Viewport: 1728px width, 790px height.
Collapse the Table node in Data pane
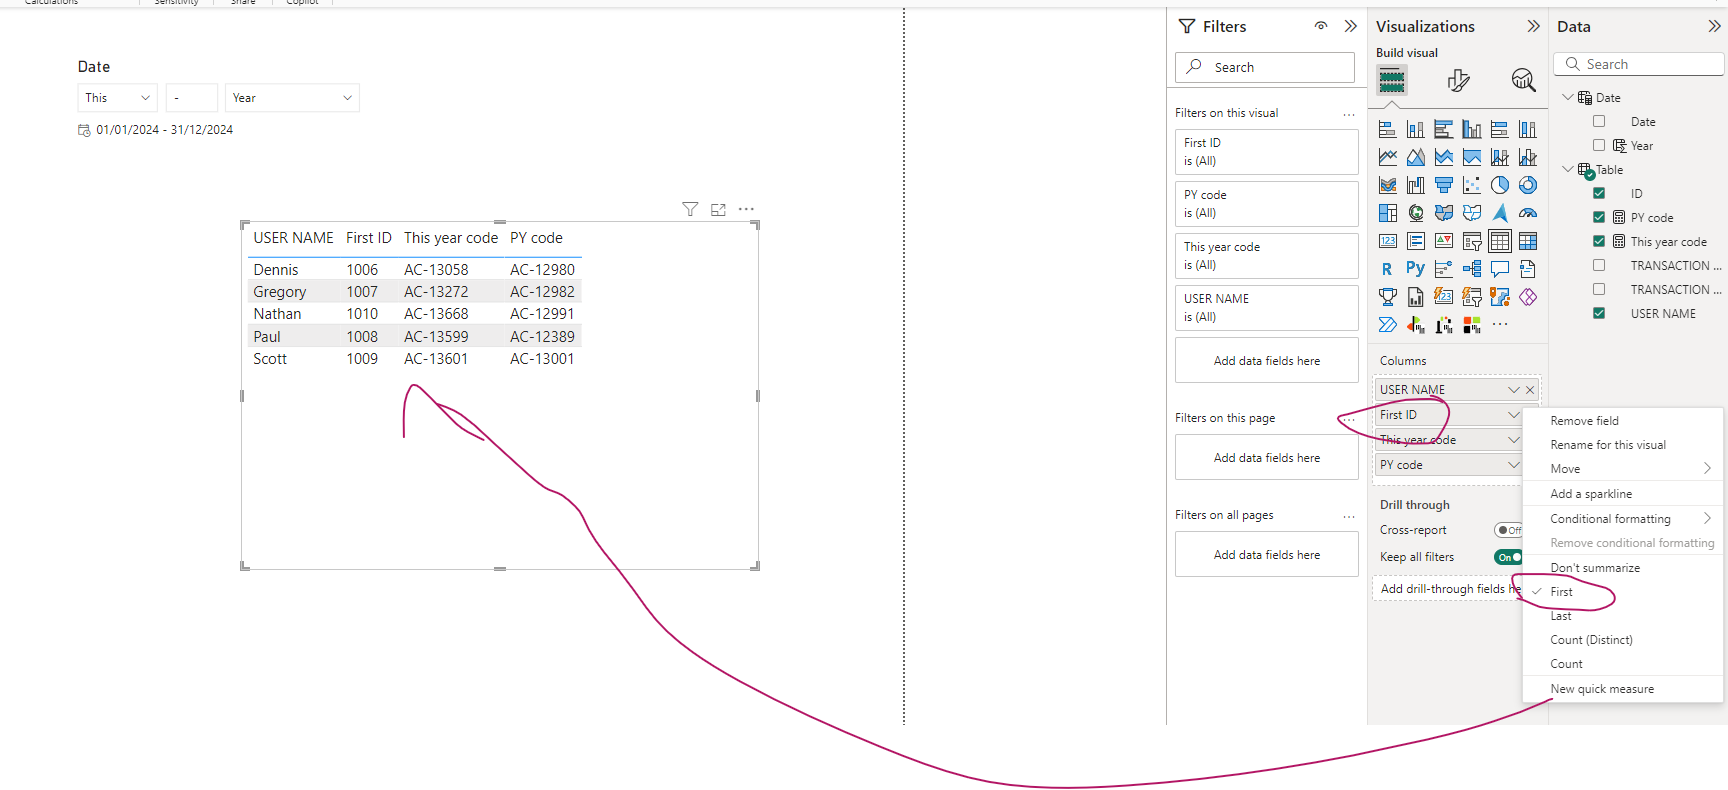point(1567,169)
